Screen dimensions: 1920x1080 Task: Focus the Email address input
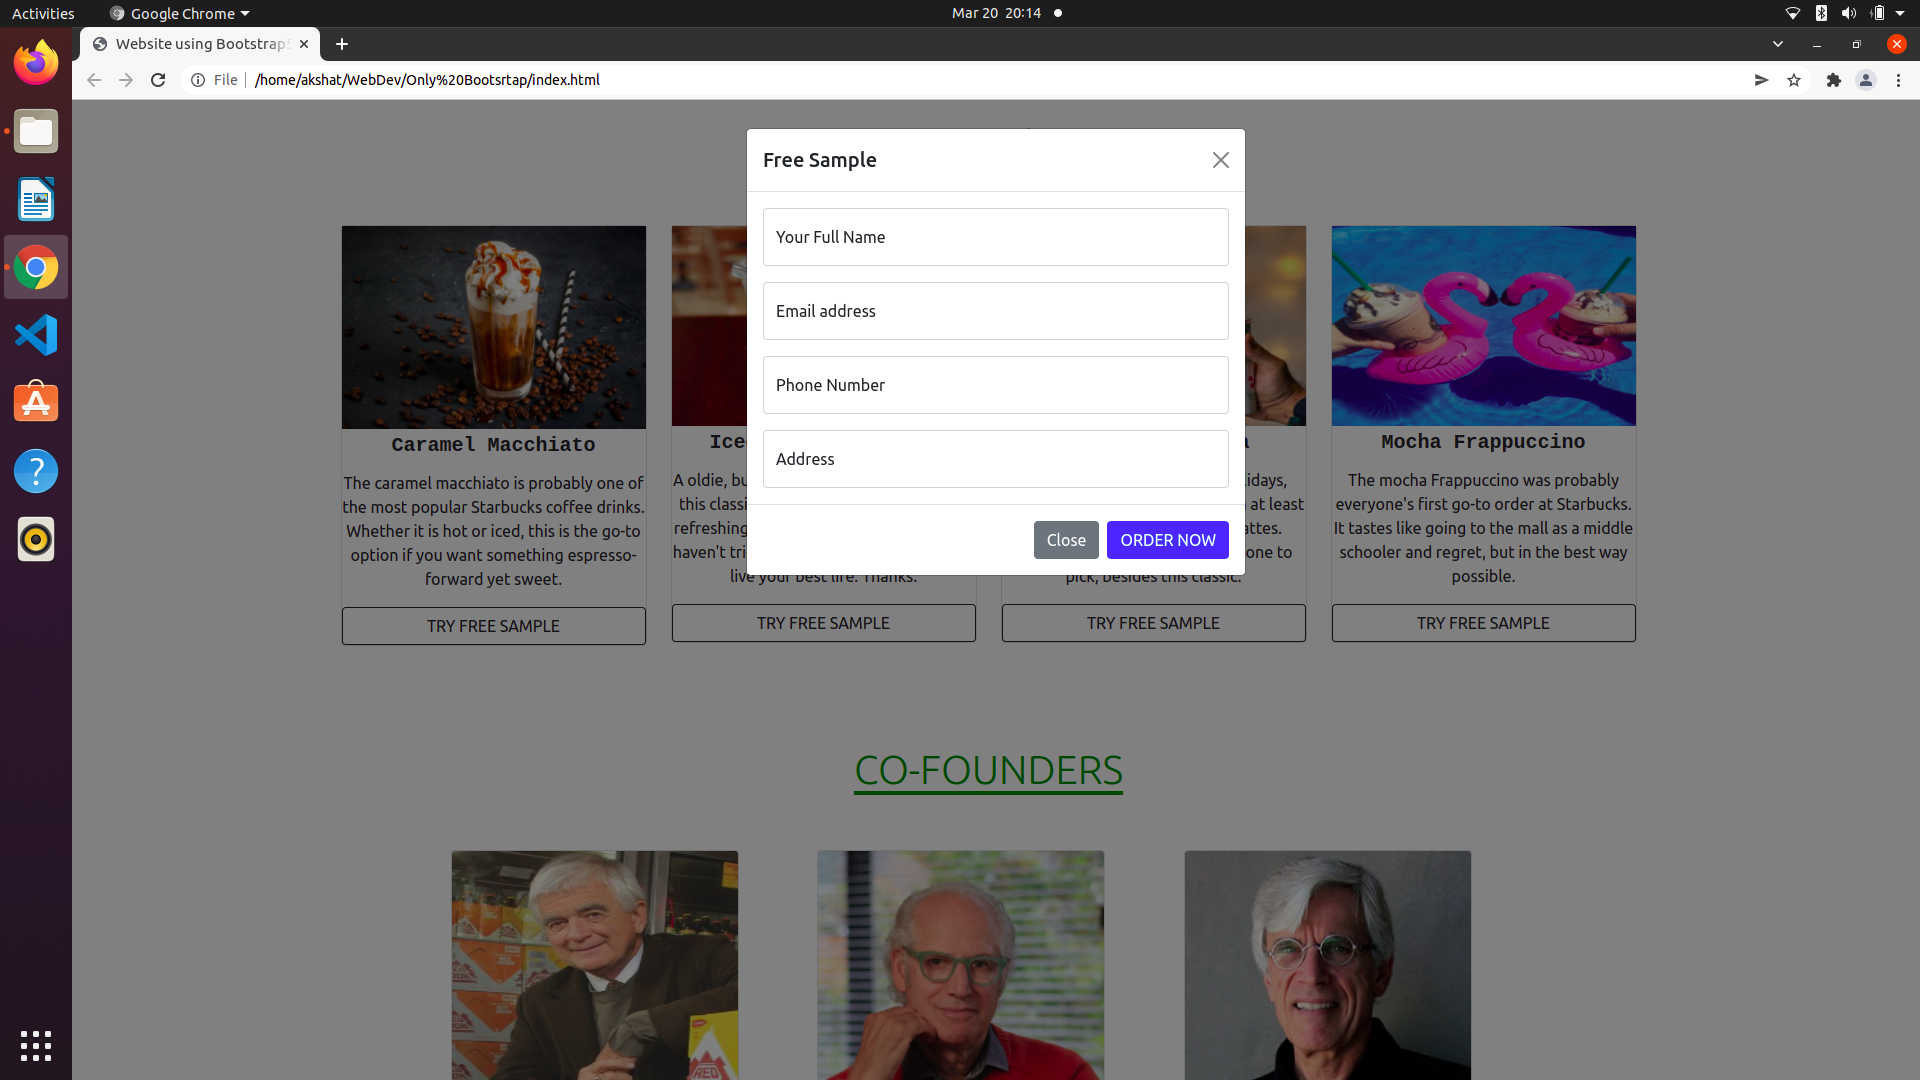(x=995, y=311)
